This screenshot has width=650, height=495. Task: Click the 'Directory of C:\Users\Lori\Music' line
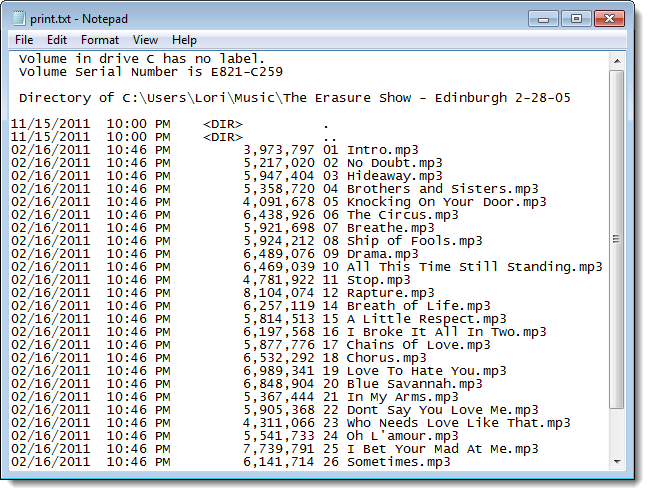click(x=295, y=98)
